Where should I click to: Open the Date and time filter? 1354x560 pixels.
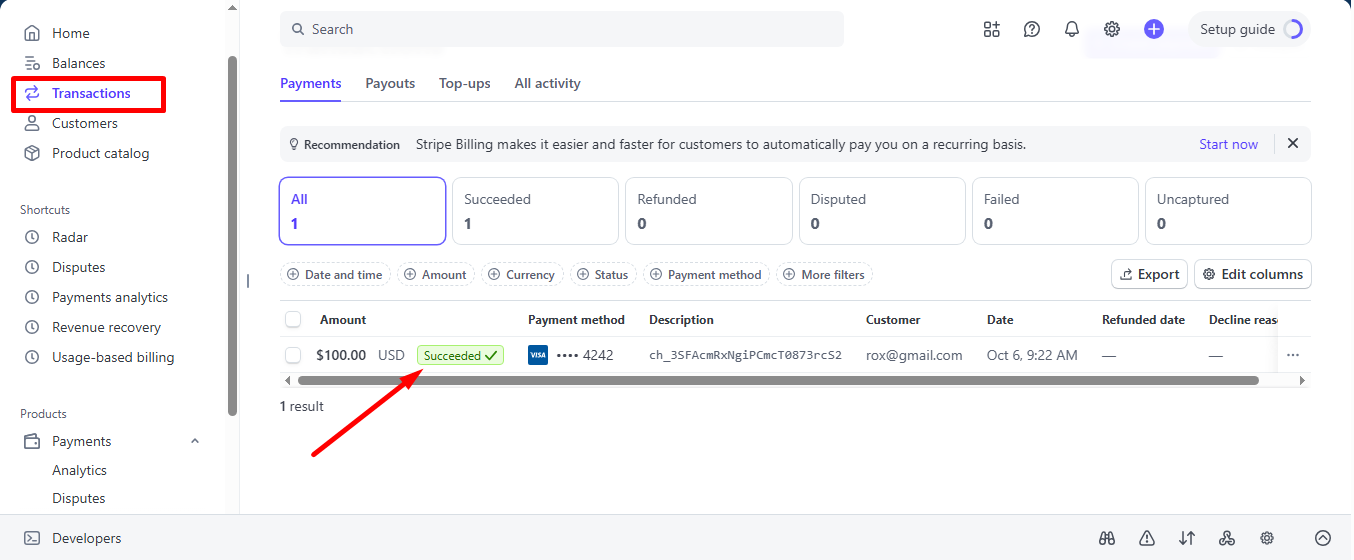pyautogui.click(x=335, y=275)
